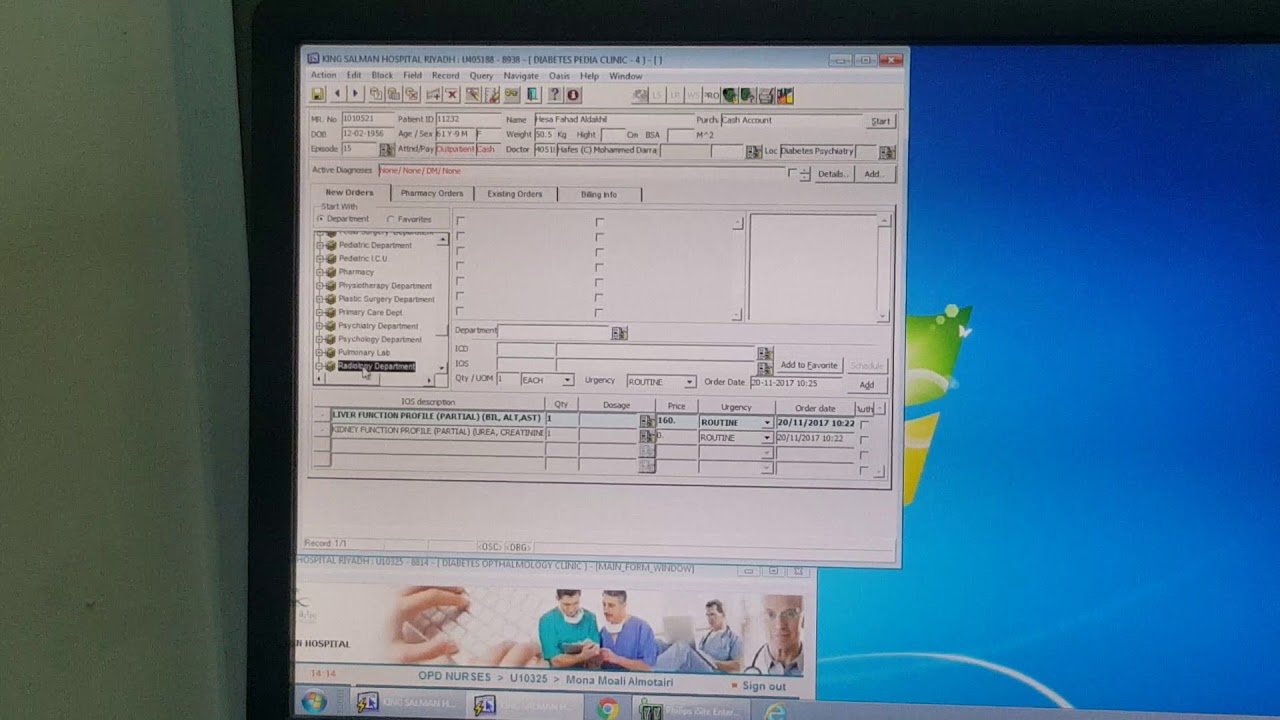Open Department field lookup icon
Viewport: 1280px width, 720px height.
point(618,333)
